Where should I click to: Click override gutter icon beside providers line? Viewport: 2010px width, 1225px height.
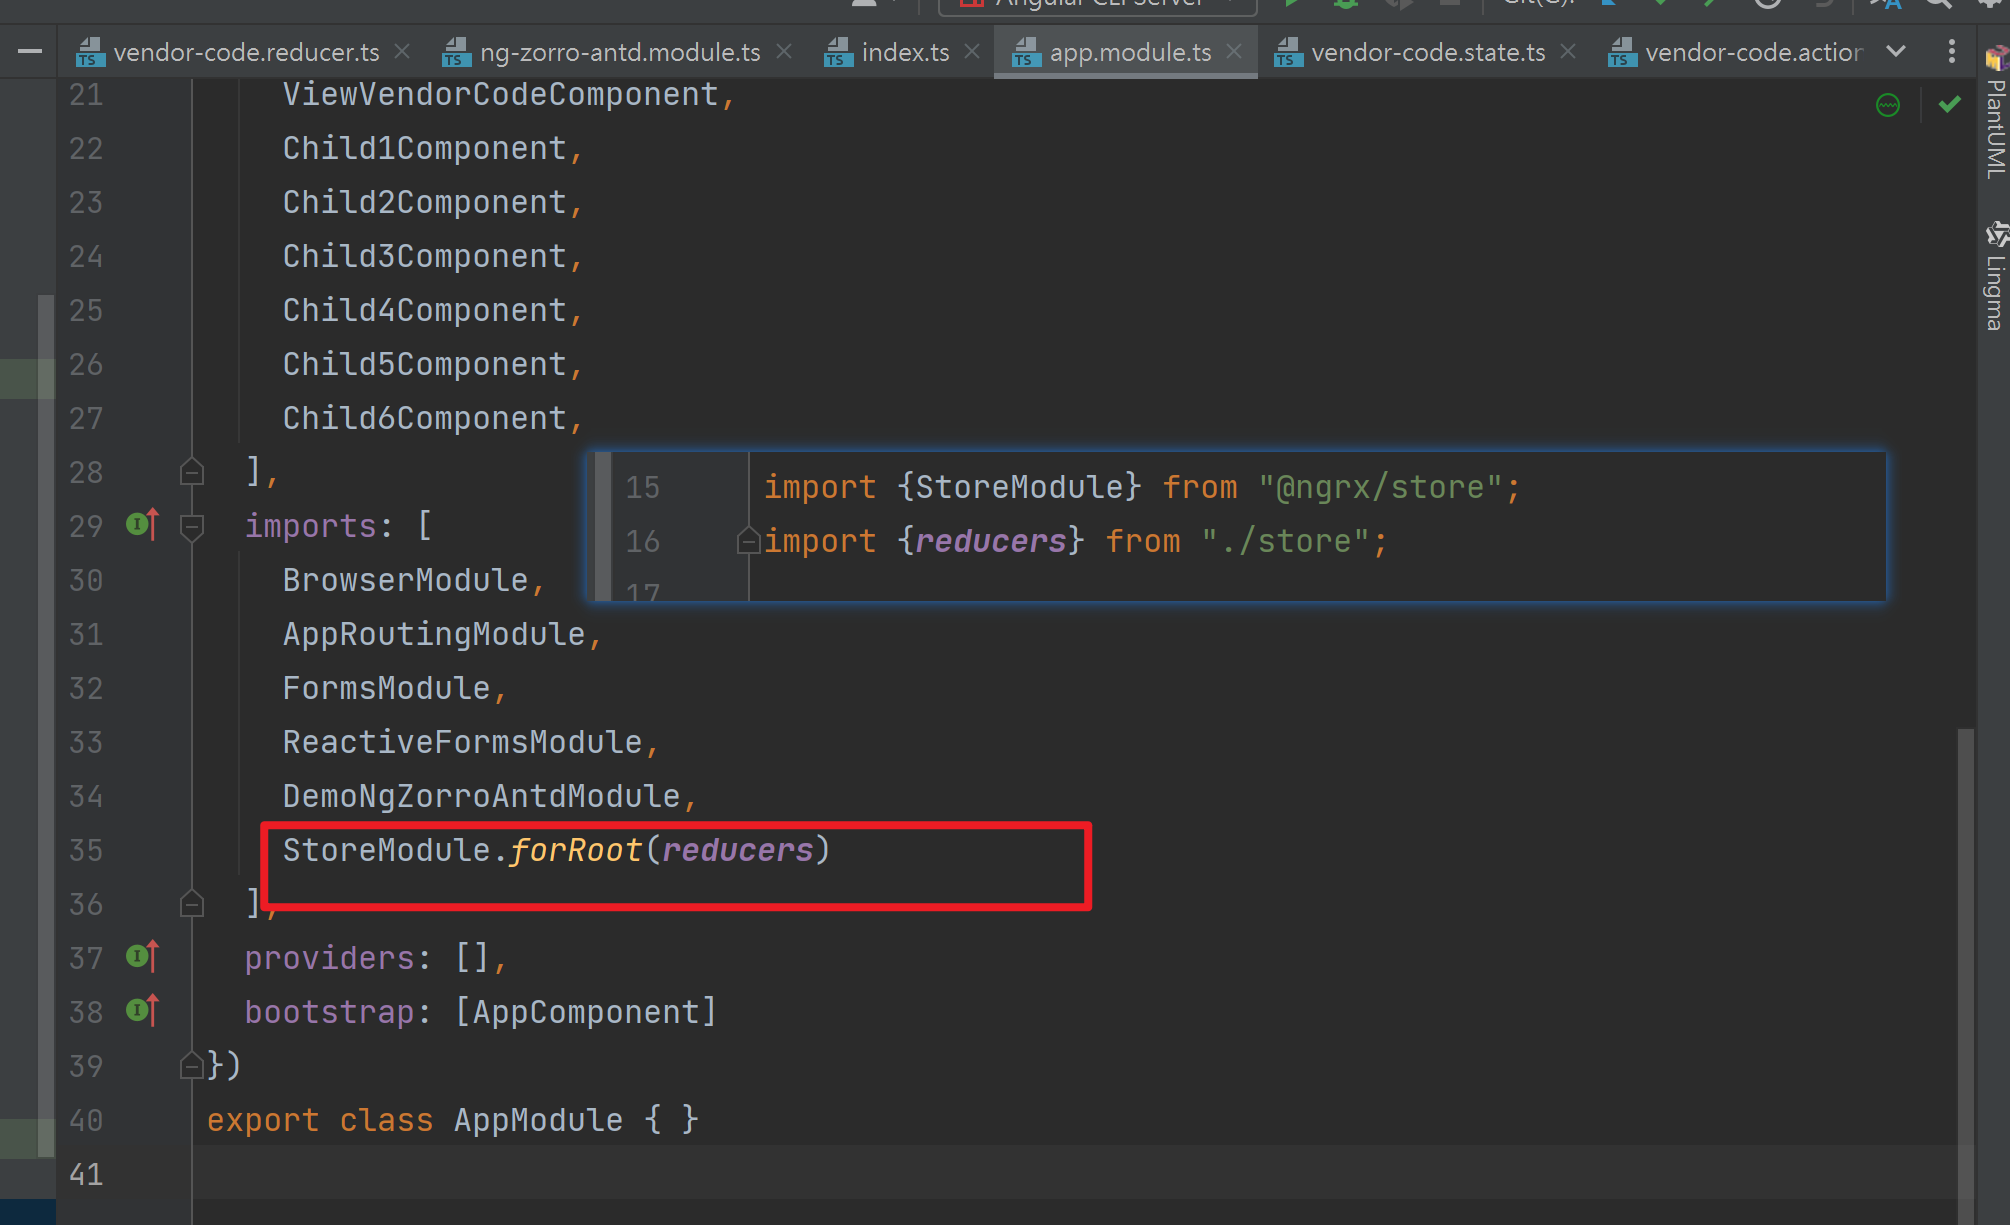point(142,957)
